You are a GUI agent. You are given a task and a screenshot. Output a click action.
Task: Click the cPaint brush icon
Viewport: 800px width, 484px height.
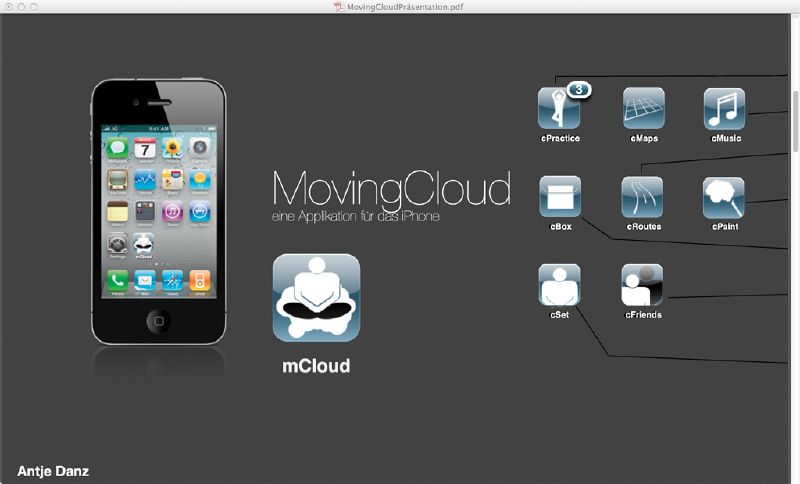tap(723, 198)
